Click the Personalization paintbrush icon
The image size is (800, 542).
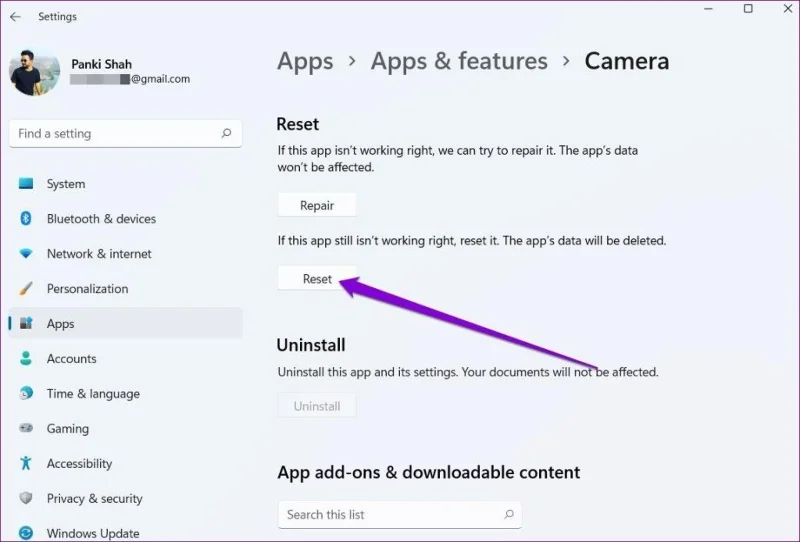pyautogui.click(x=26, y=288)
